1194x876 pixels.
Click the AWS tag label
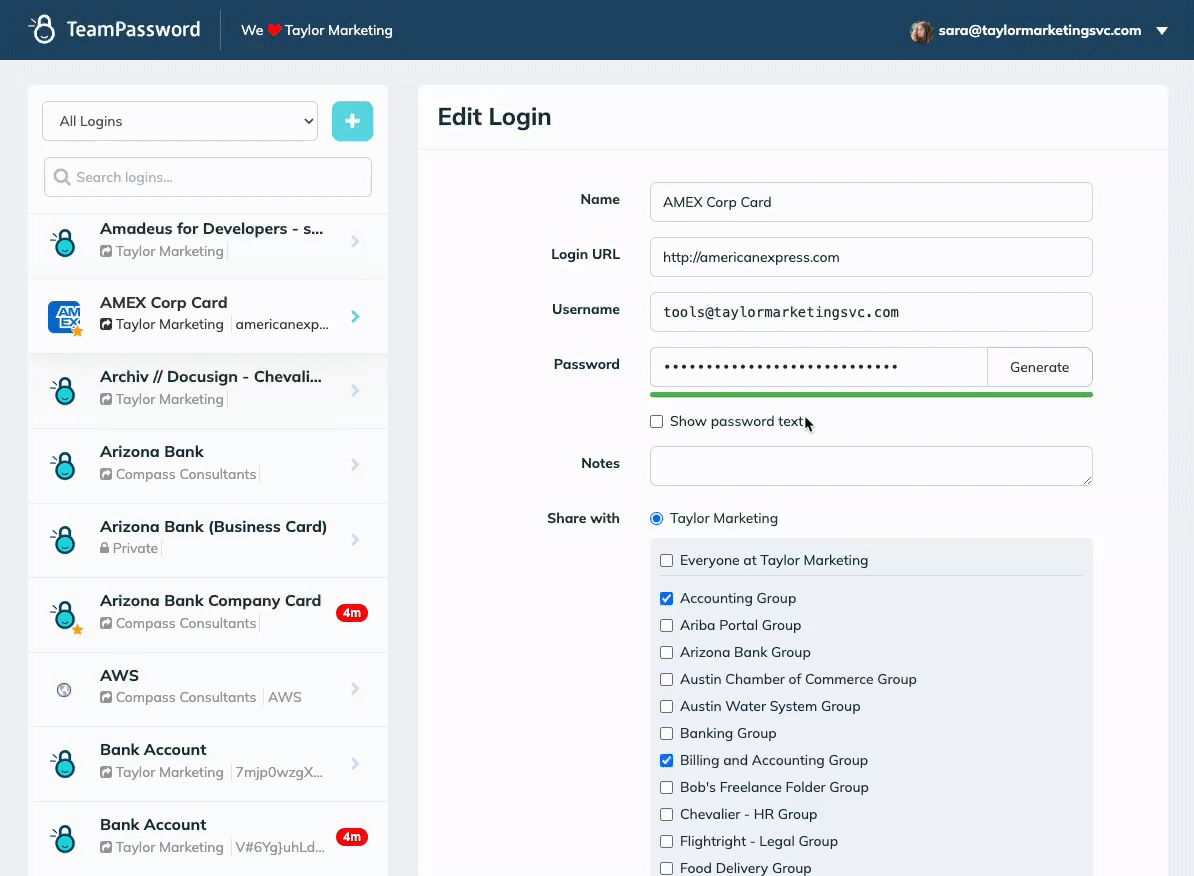pyautogui.click(x=285, y=697)
